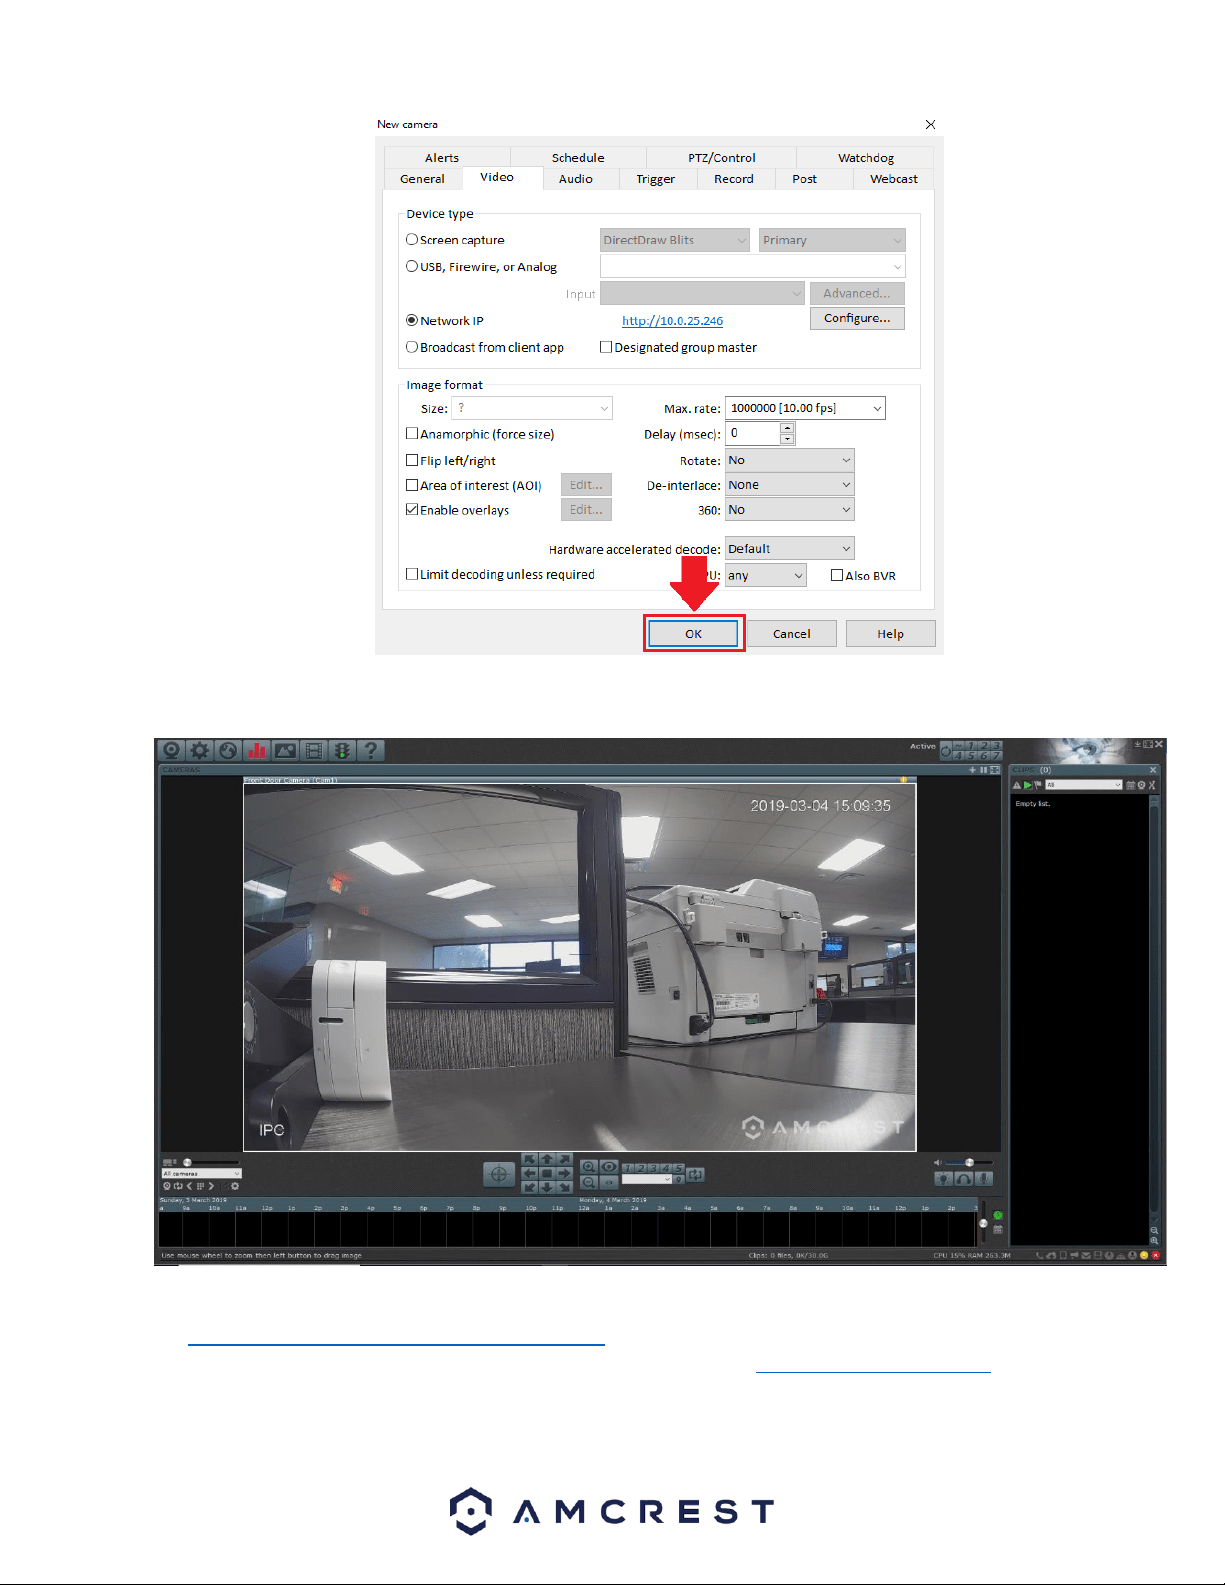Pan camera down with PTZ down arrow
Image resolution: width=1225 pixels, height=1585 pixels.
[547, 1187]
